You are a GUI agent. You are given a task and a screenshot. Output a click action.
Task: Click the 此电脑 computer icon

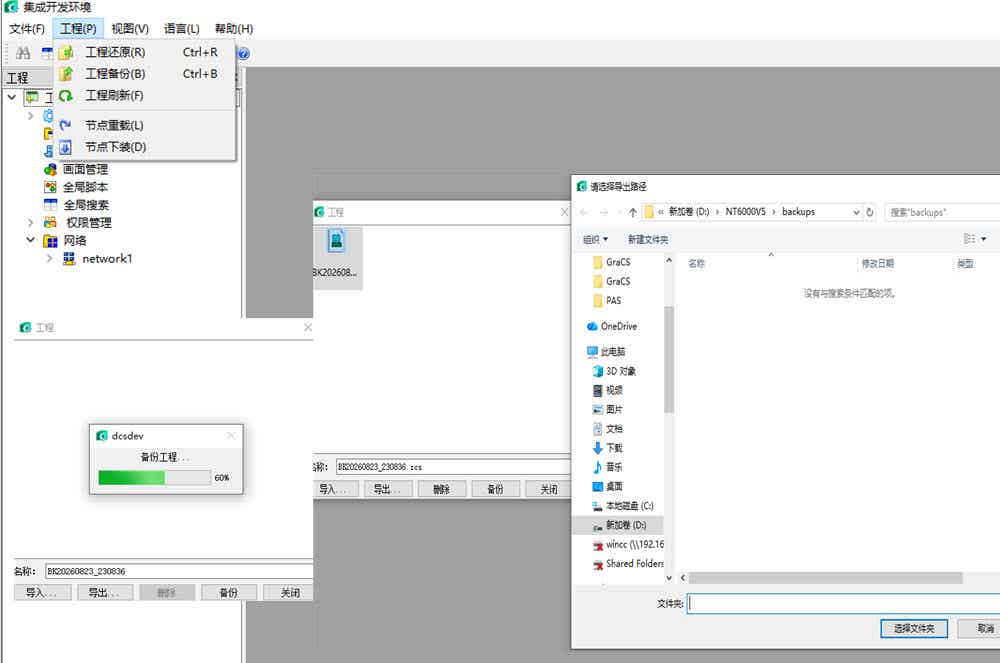(592, 351)
